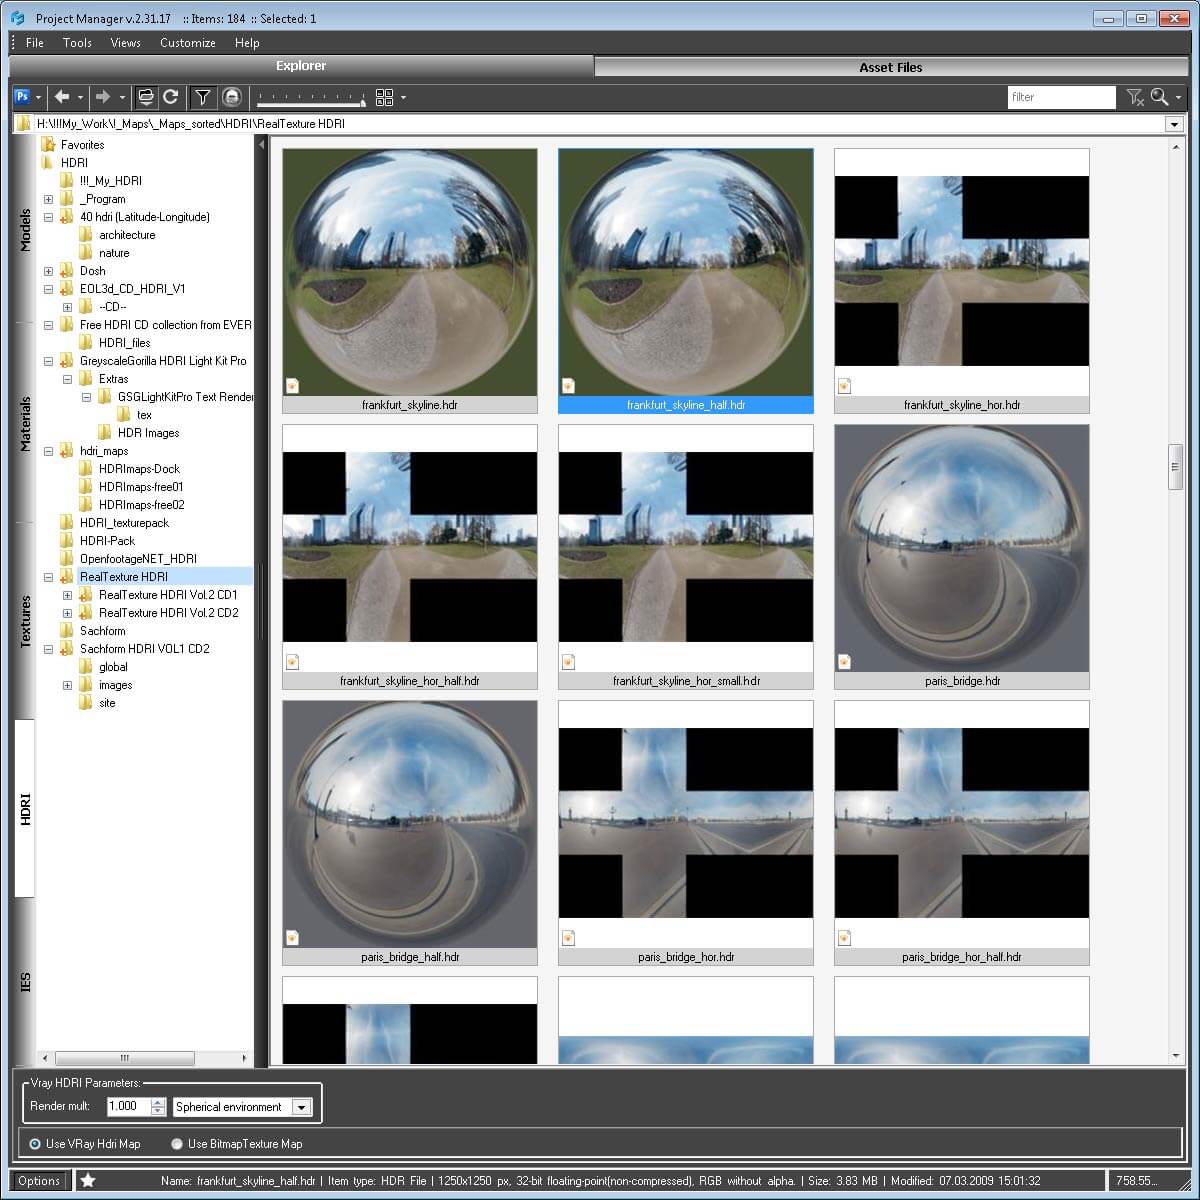Click the Options button

tap(38, 1180)
